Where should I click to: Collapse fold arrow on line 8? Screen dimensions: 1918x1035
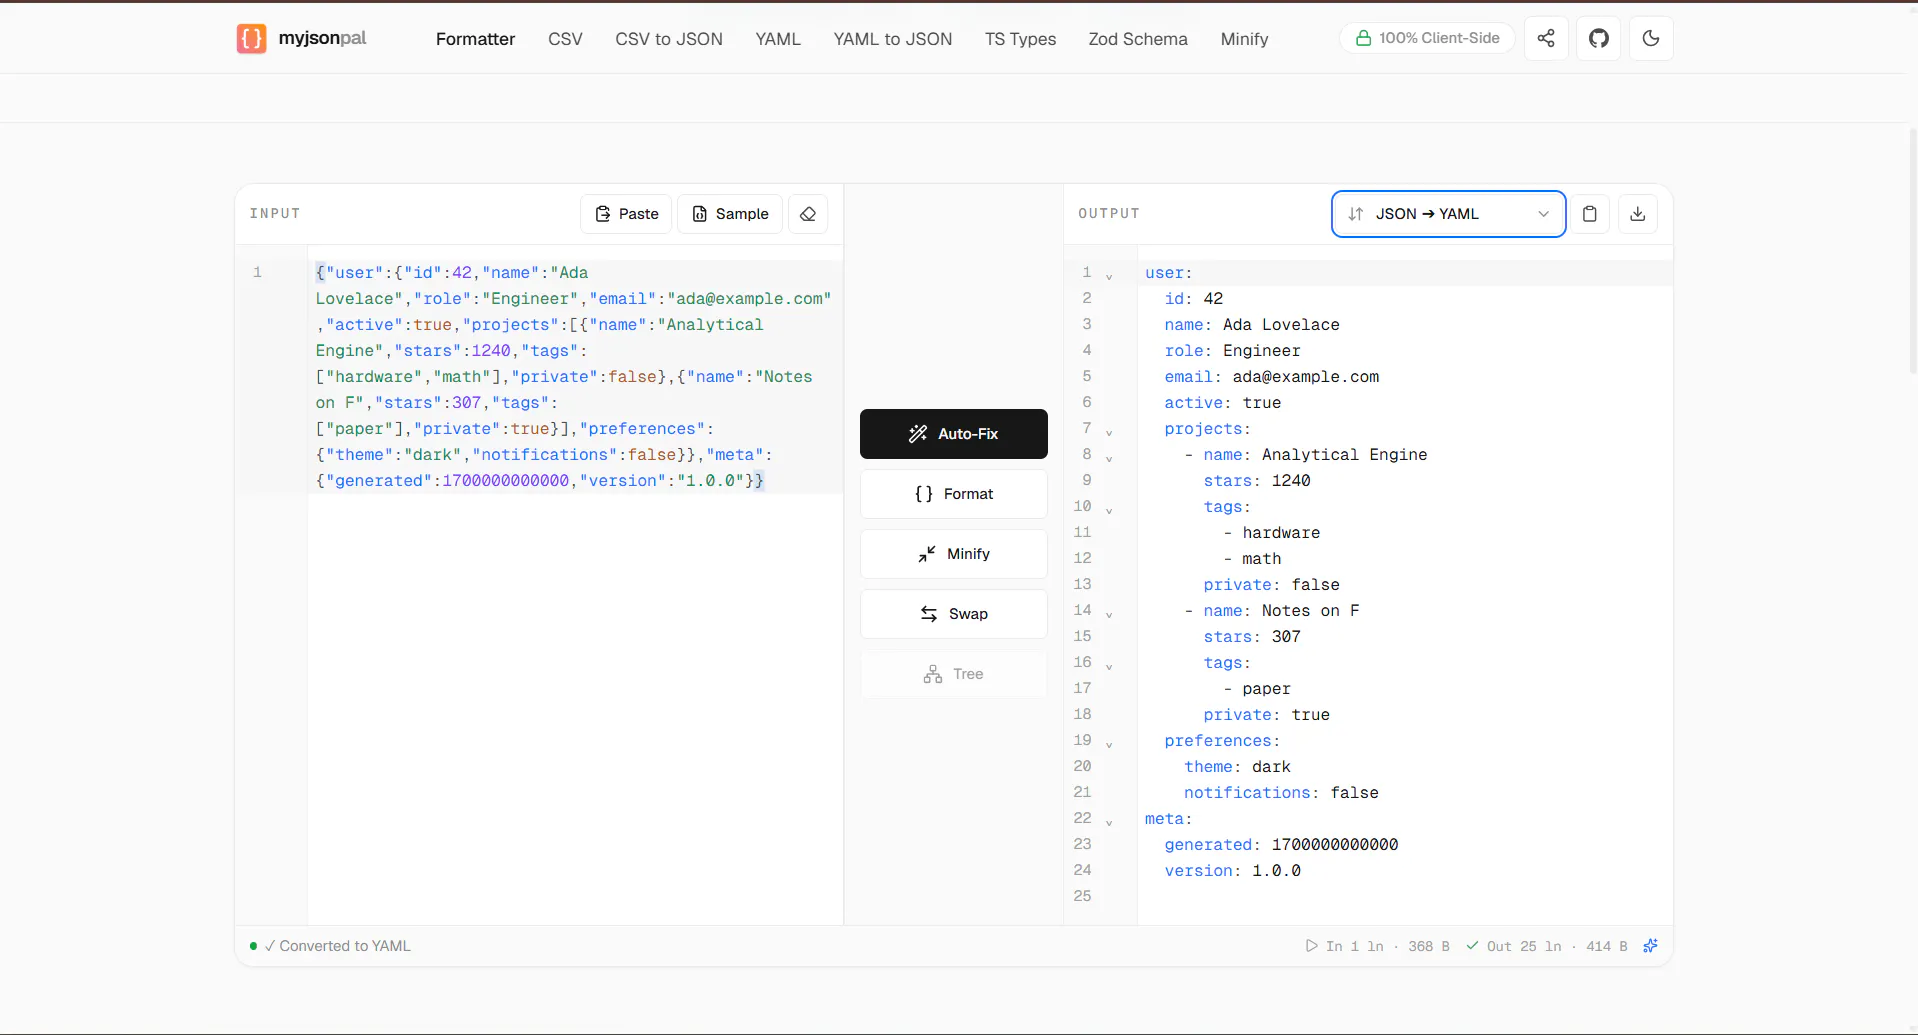click(x=1109, y=458)
